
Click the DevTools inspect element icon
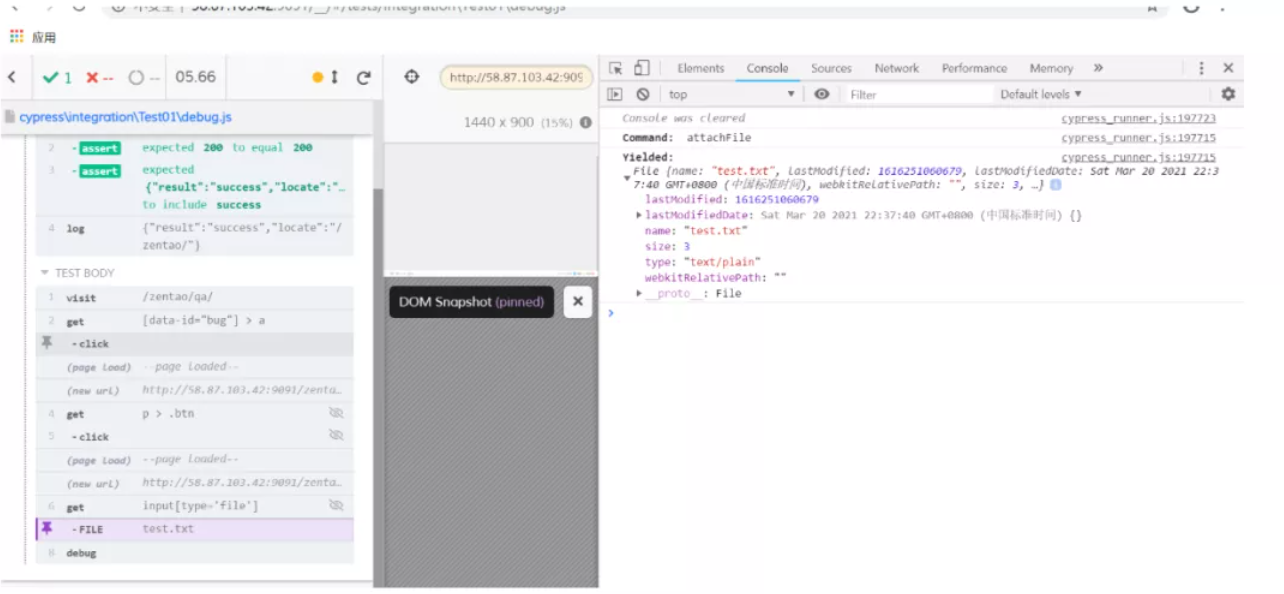(616, 68)
